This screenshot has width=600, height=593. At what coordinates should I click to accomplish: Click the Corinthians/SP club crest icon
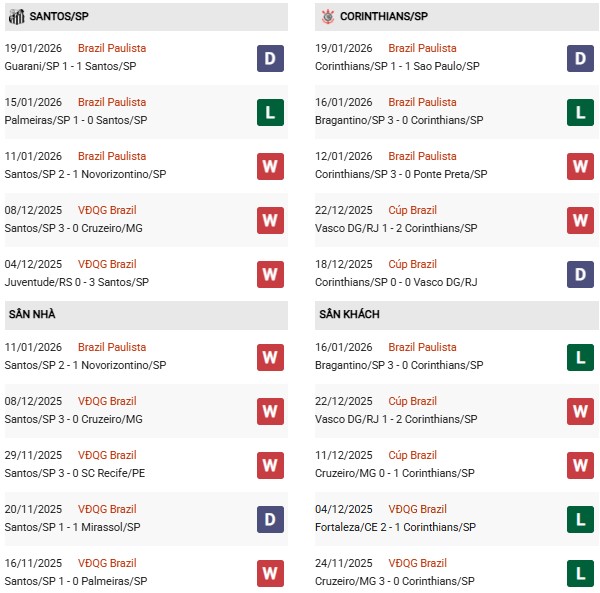pyautogui.click(x=328, y=16)
